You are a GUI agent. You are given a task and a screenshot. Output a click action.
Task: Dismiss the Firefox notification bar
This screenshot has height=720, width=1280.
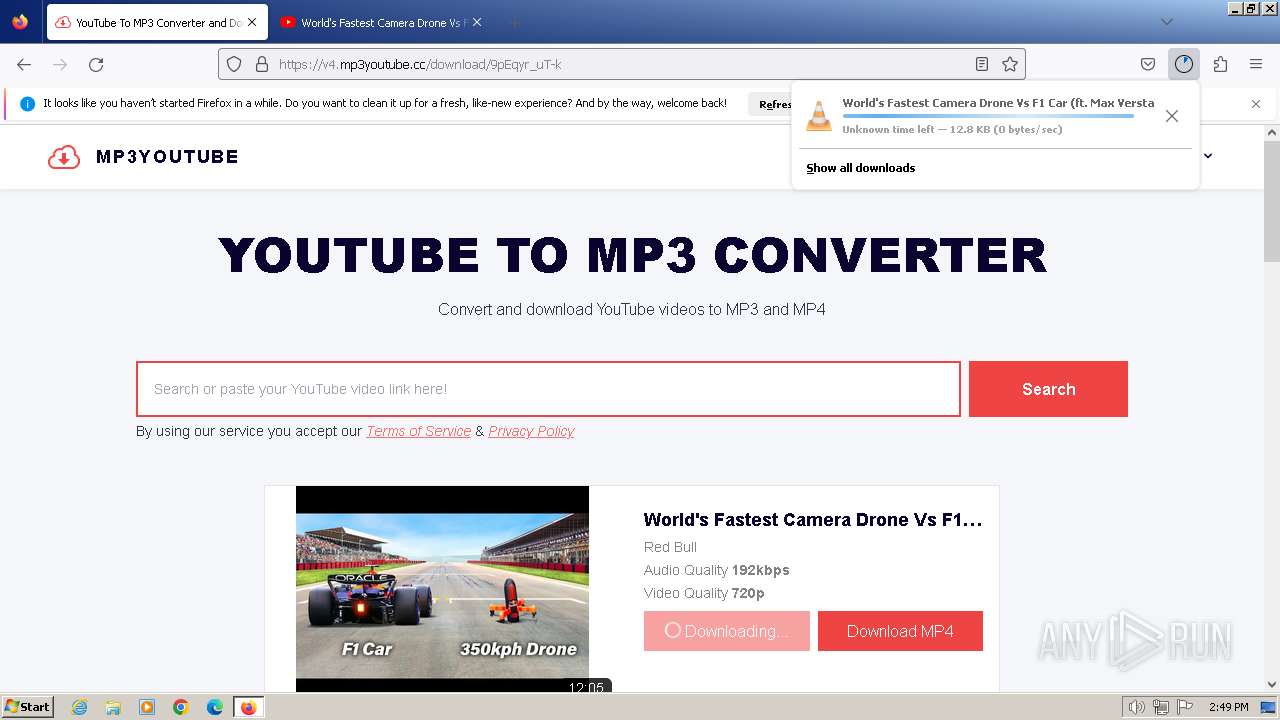coord(1256,104)
